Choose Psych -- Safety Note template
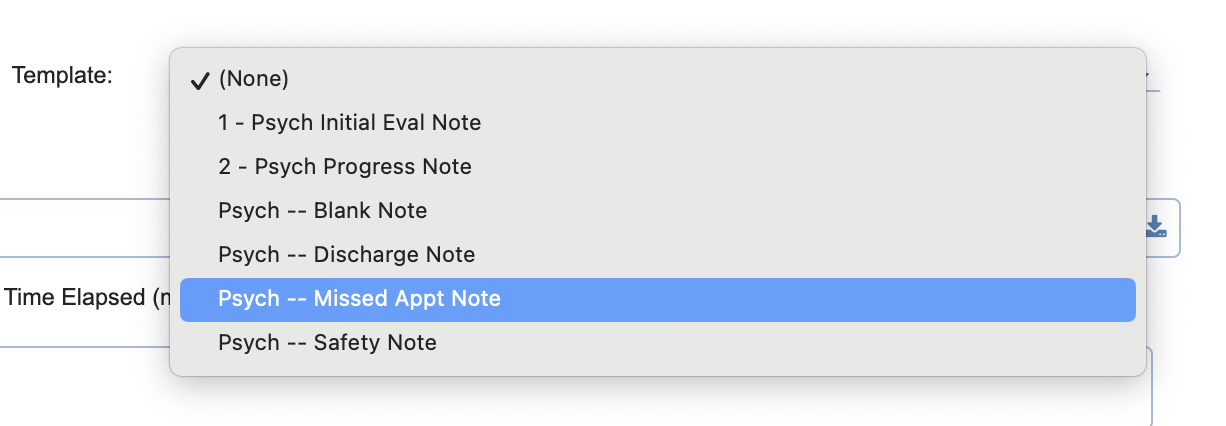Screen dimensions: 1226x426 [658, 343]
